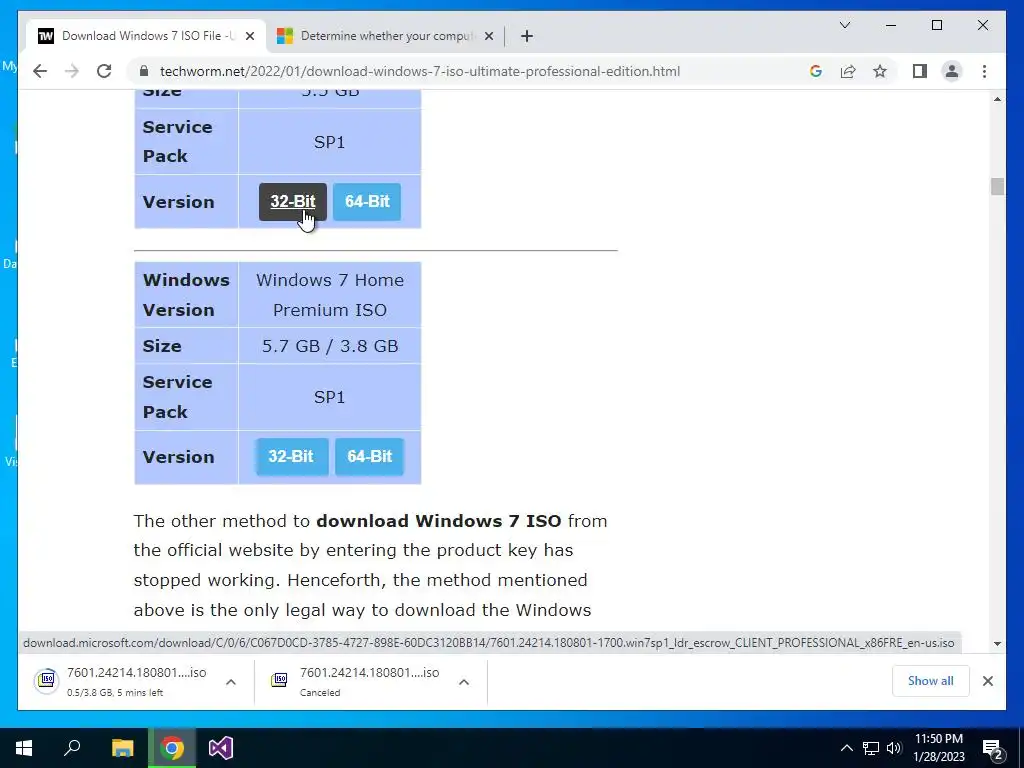Download Home Premium 64-Bit ISO

(x=370, y=456)
